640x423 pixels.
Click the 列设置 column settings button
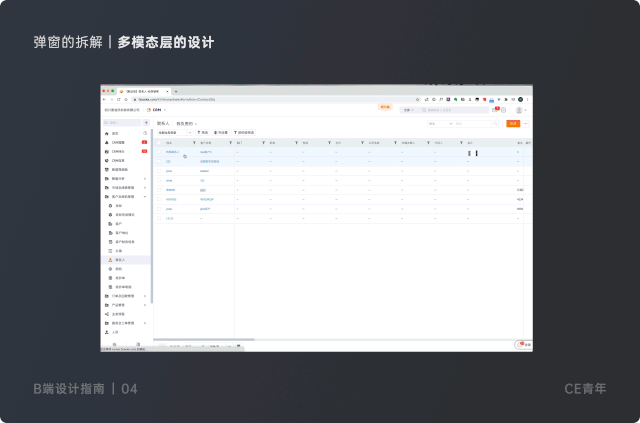pyautogui.click(x=221, y=133)
